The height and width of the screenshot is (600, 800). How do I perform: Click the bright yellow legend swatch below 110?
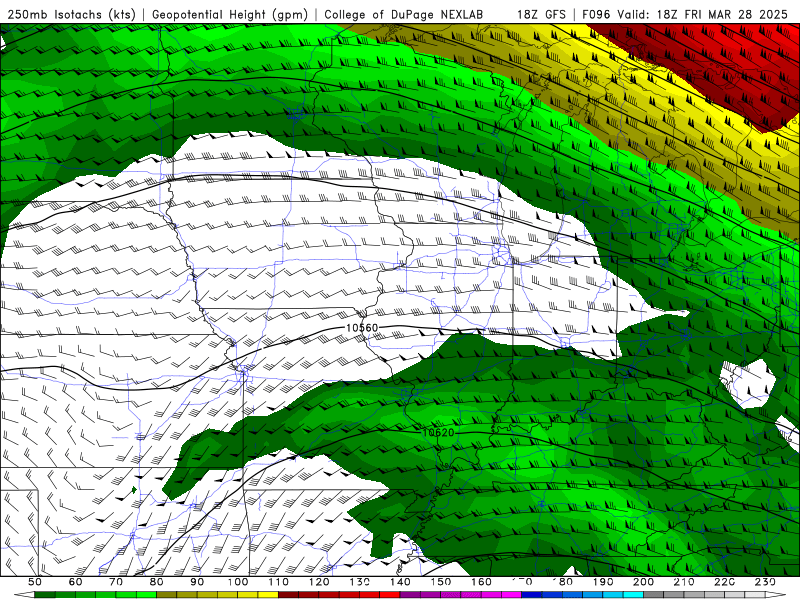(x=268, y=595)
